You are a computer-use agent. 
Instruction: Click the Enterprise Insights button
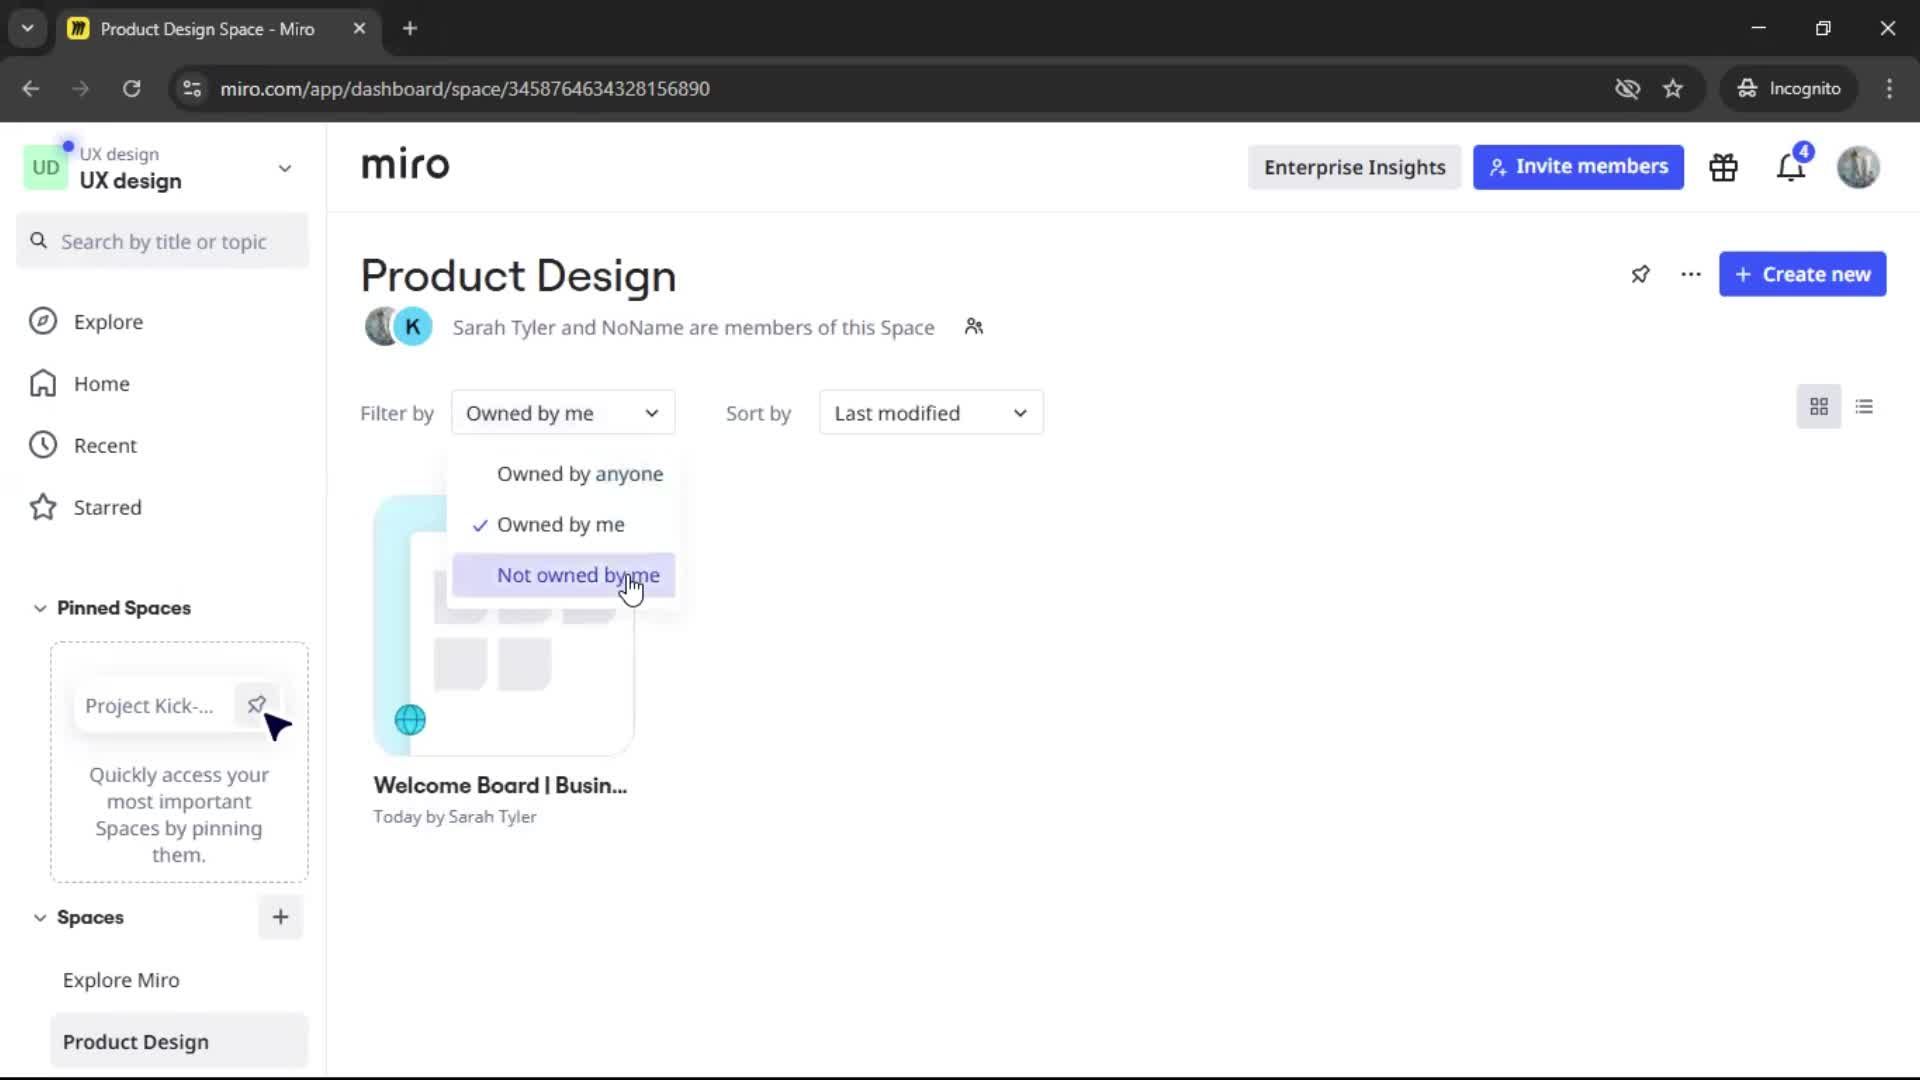[1354, 167]
